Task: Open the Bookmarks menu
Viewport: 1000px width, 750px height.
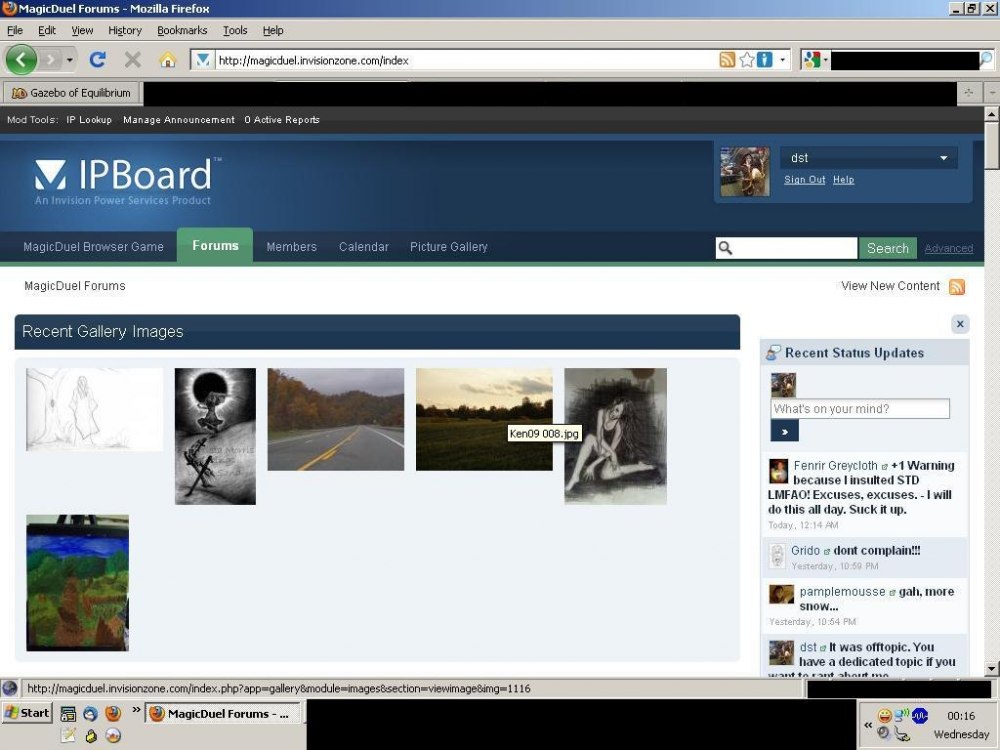Action: coord(182,30)
